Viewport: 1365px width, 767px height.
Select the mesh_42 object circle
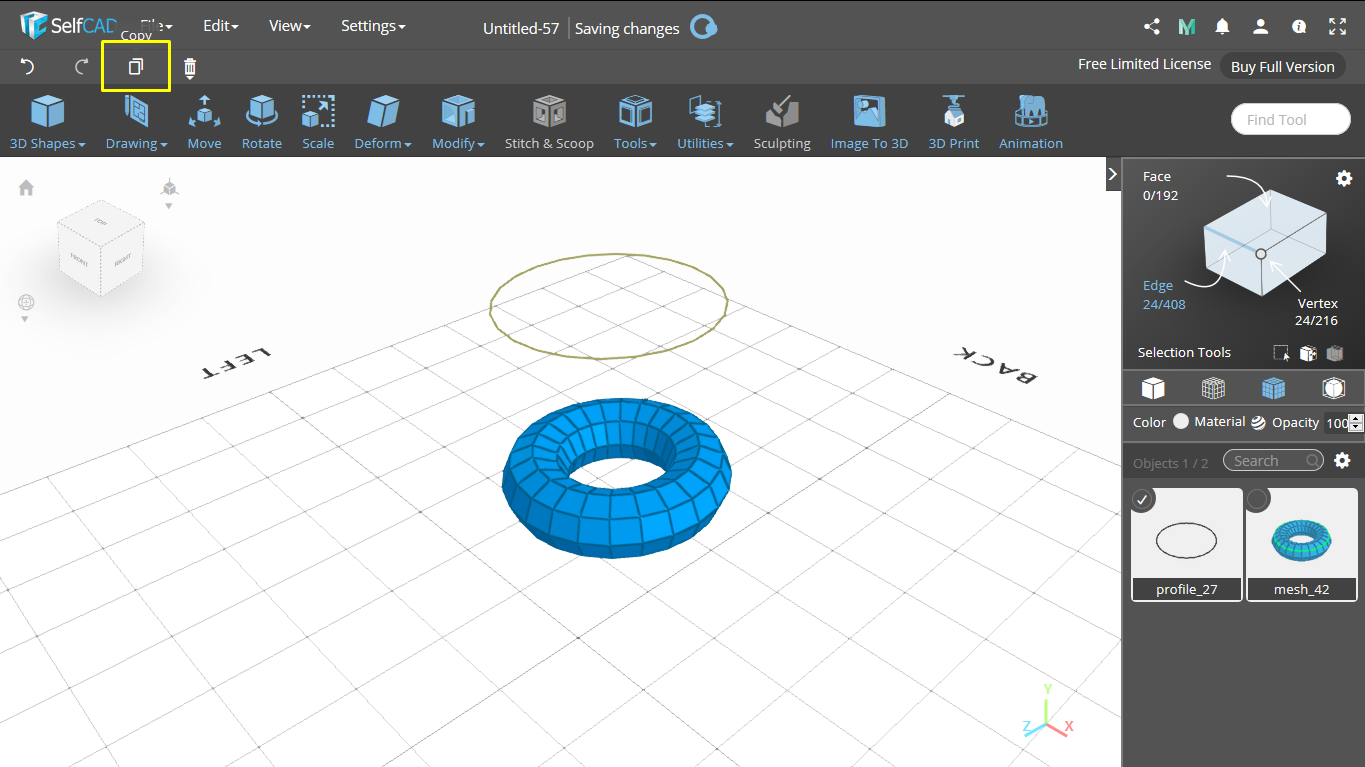click(x=1257, y=499)
